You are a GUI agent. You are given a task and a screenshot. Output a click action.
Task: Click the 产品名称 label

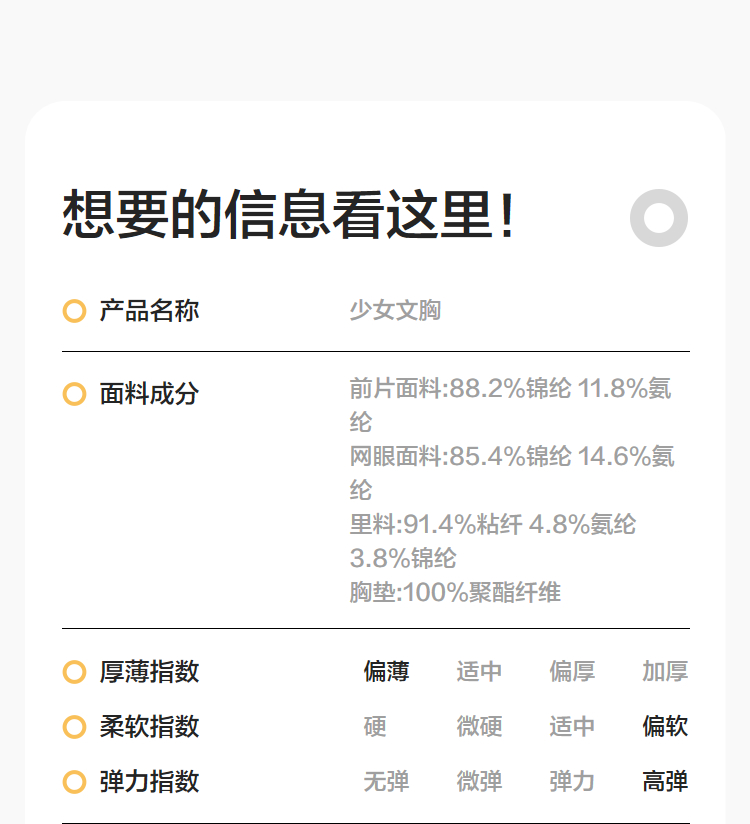(149, 311)
